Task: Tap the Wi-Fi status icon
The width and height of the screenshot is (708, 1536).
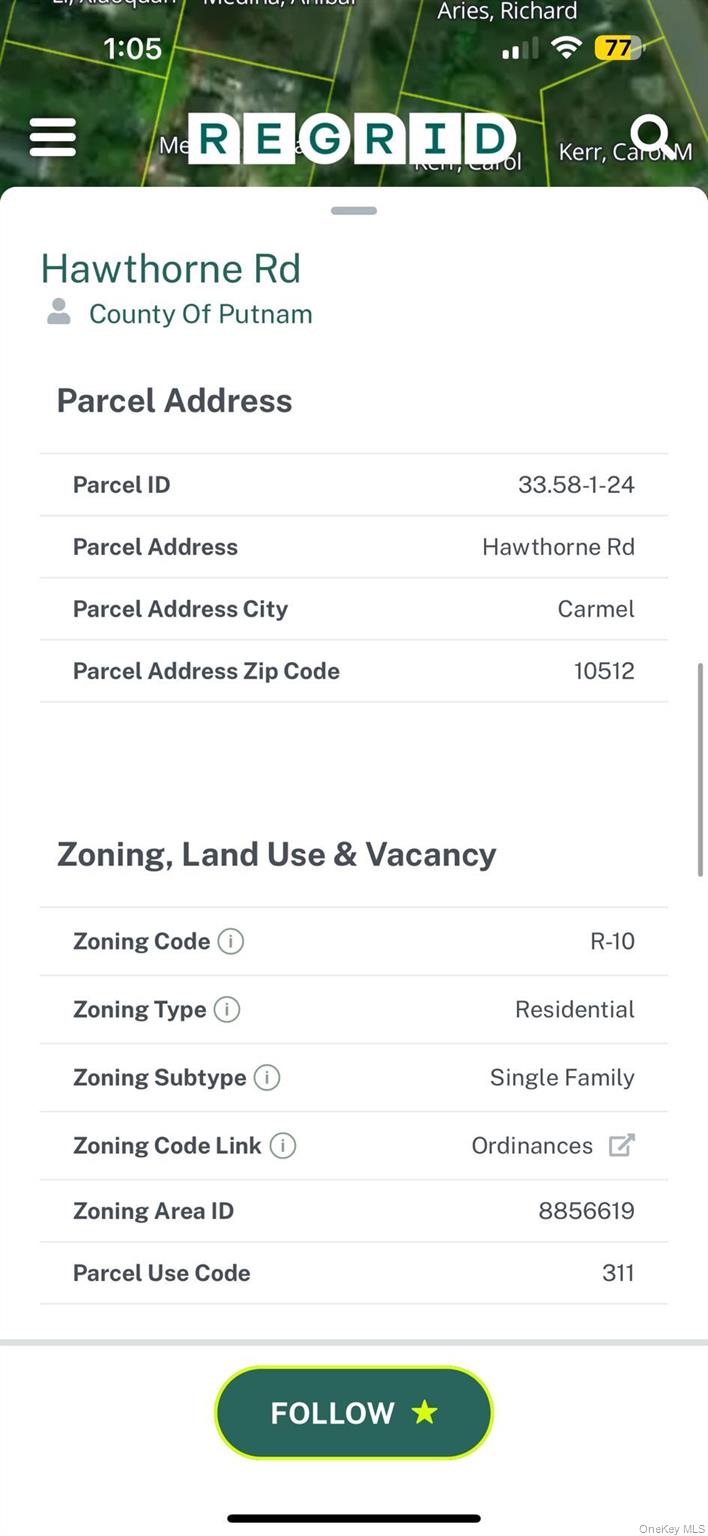Action: pos(567,48)
